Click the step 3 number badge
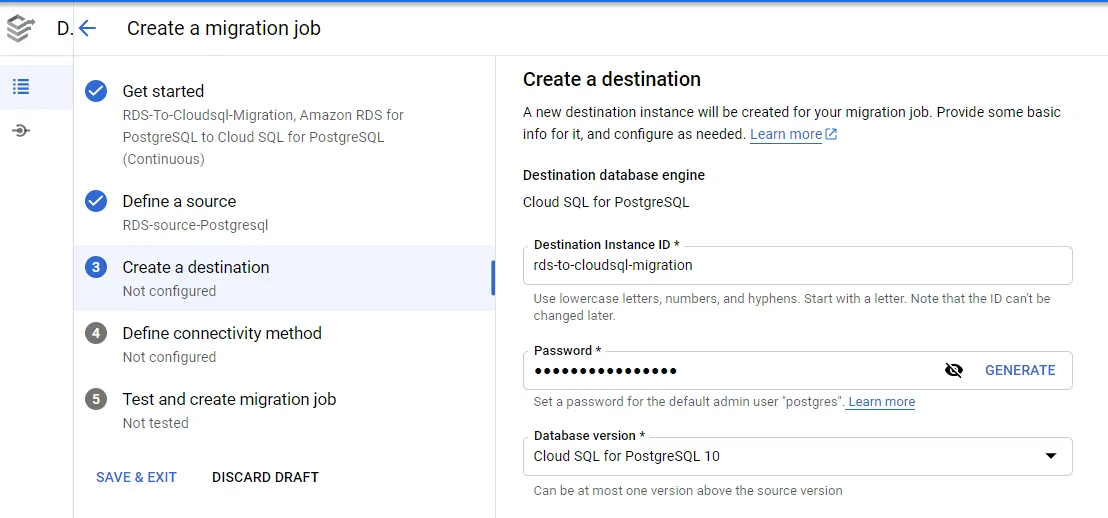The height and width of the screenshot is (518, 1108). [96, 267]
